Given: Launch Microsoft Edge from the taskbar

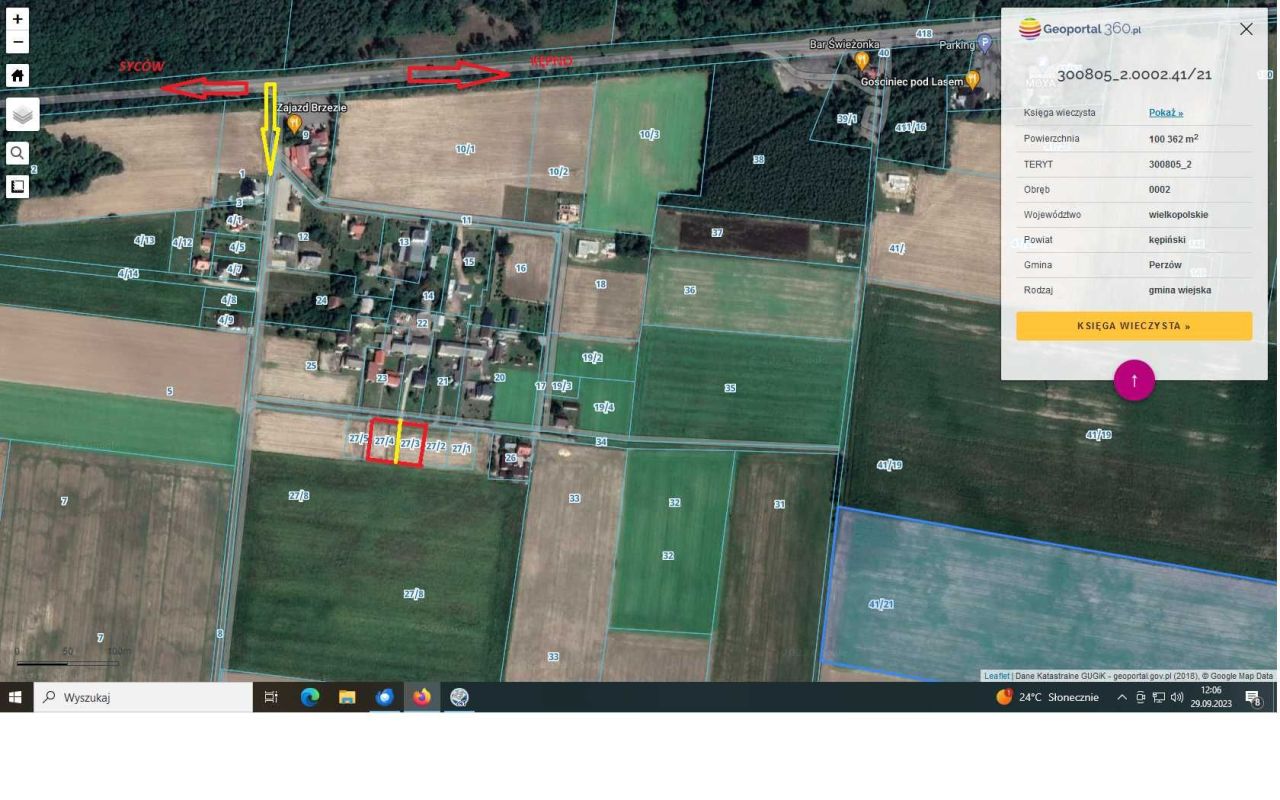Looking at the screenshot, I should point(309,697).
